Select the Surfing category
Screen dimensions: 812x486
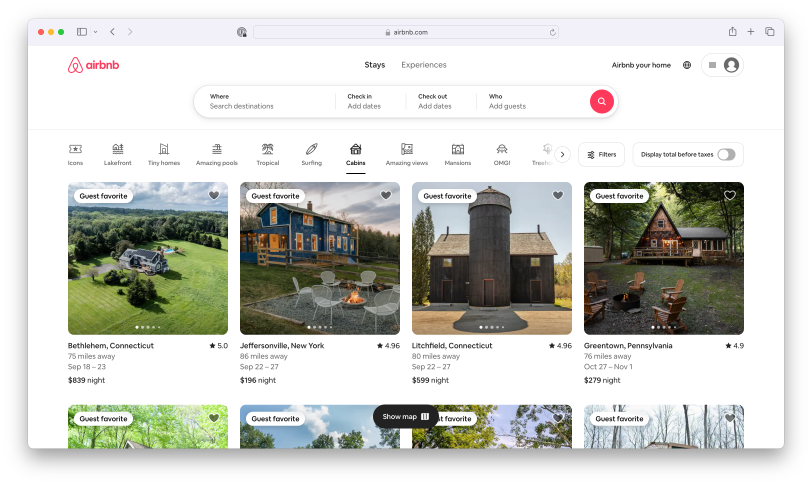311,154
